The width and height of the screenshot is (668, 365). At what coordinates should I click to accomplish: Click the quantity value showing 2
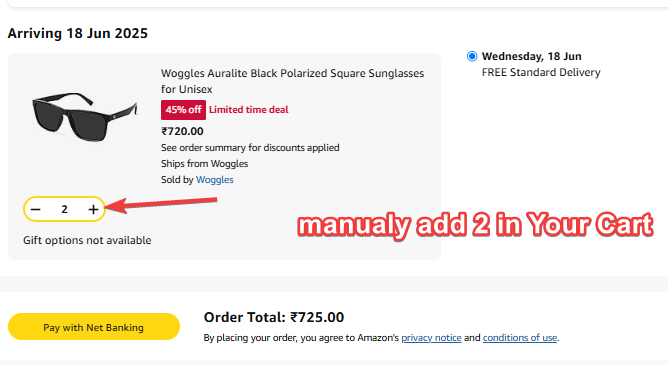coord(64,209)
